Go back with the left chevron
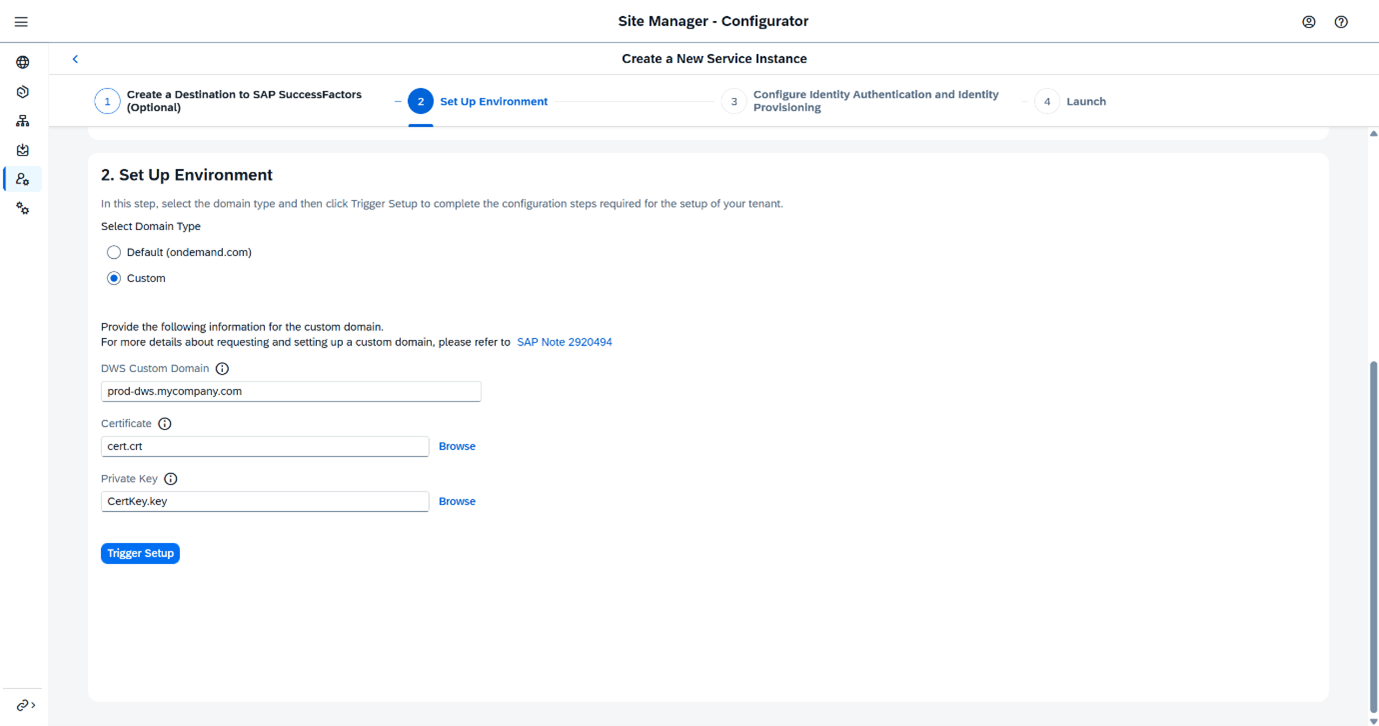This screenshot has height=726, width=1379. 75,59
